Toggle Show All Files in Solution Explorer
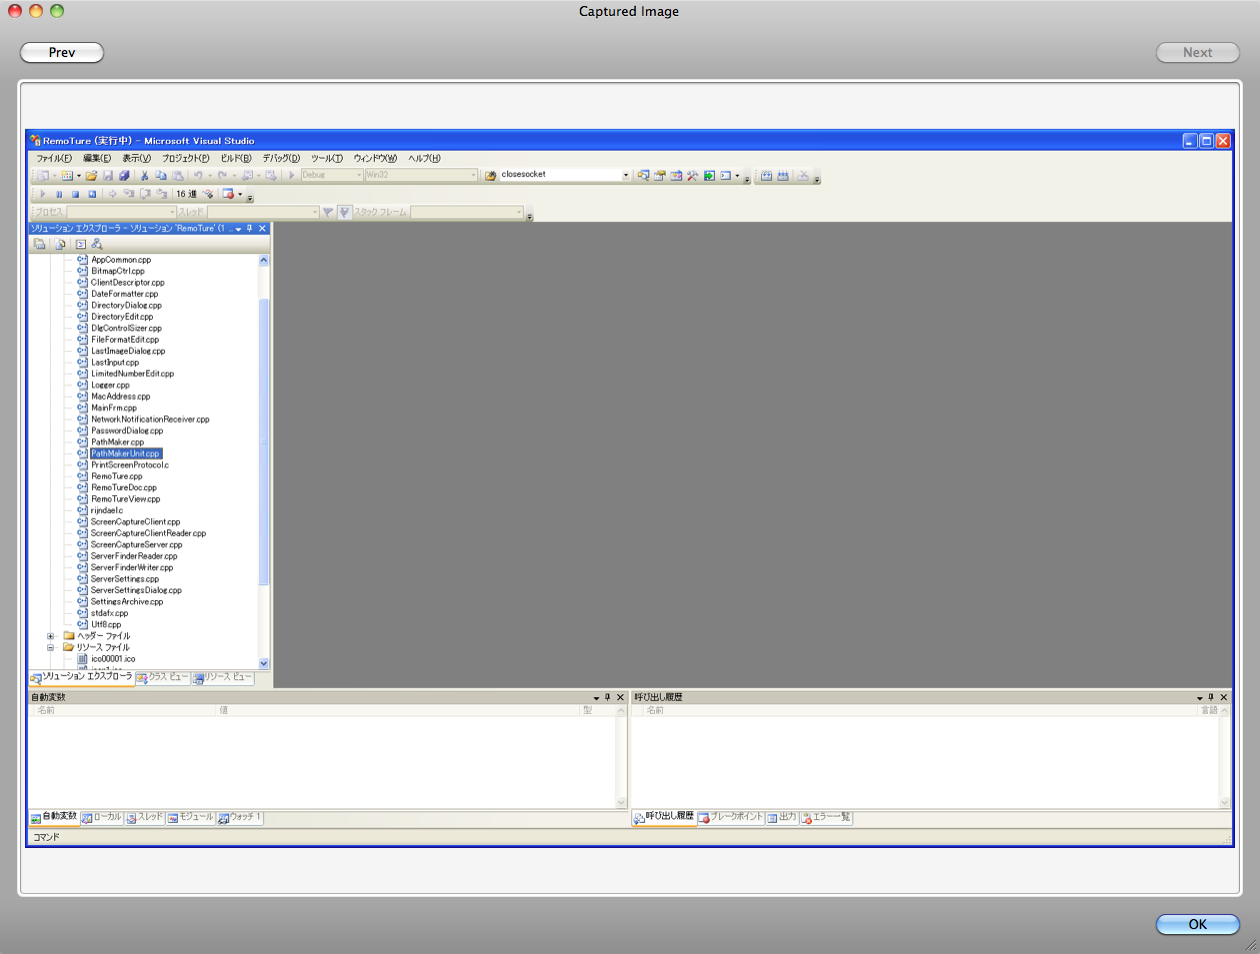 (x=60, y=244)
